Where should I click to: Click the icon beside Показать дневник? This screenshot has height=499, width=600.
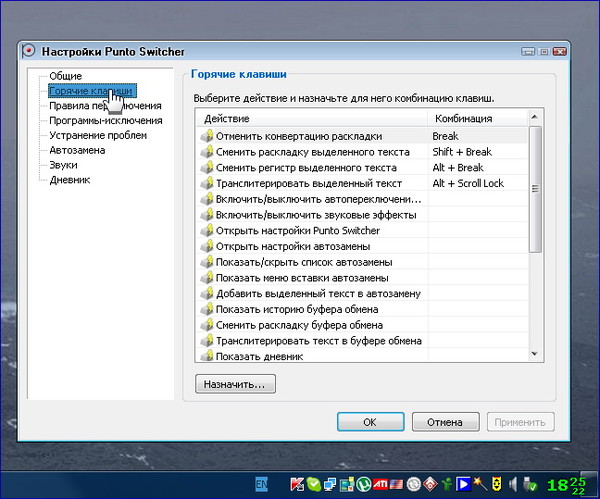click(207, 355)
